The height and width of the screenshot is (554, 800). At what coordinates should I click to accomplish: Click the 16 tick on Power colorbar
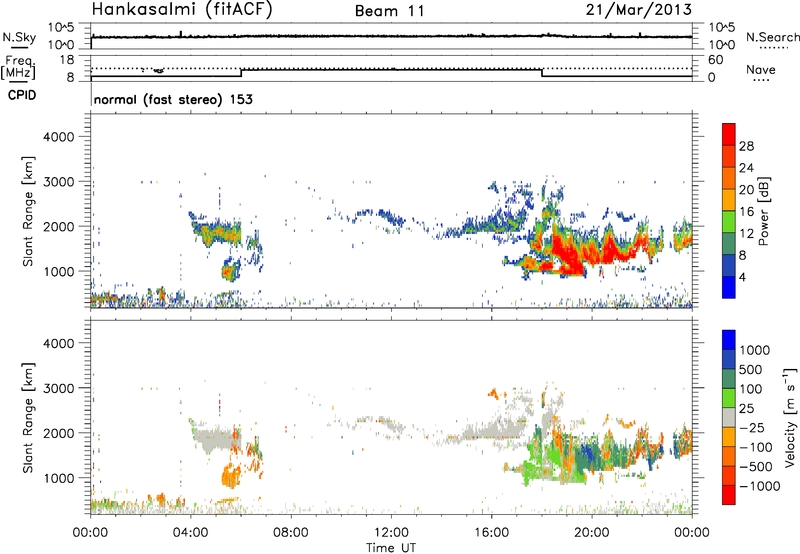point(746,212)
